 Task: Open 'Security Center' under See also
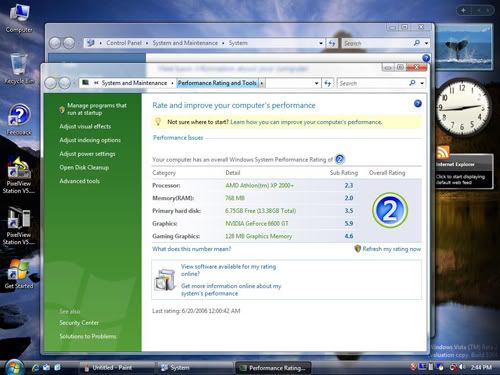point(79,323)
